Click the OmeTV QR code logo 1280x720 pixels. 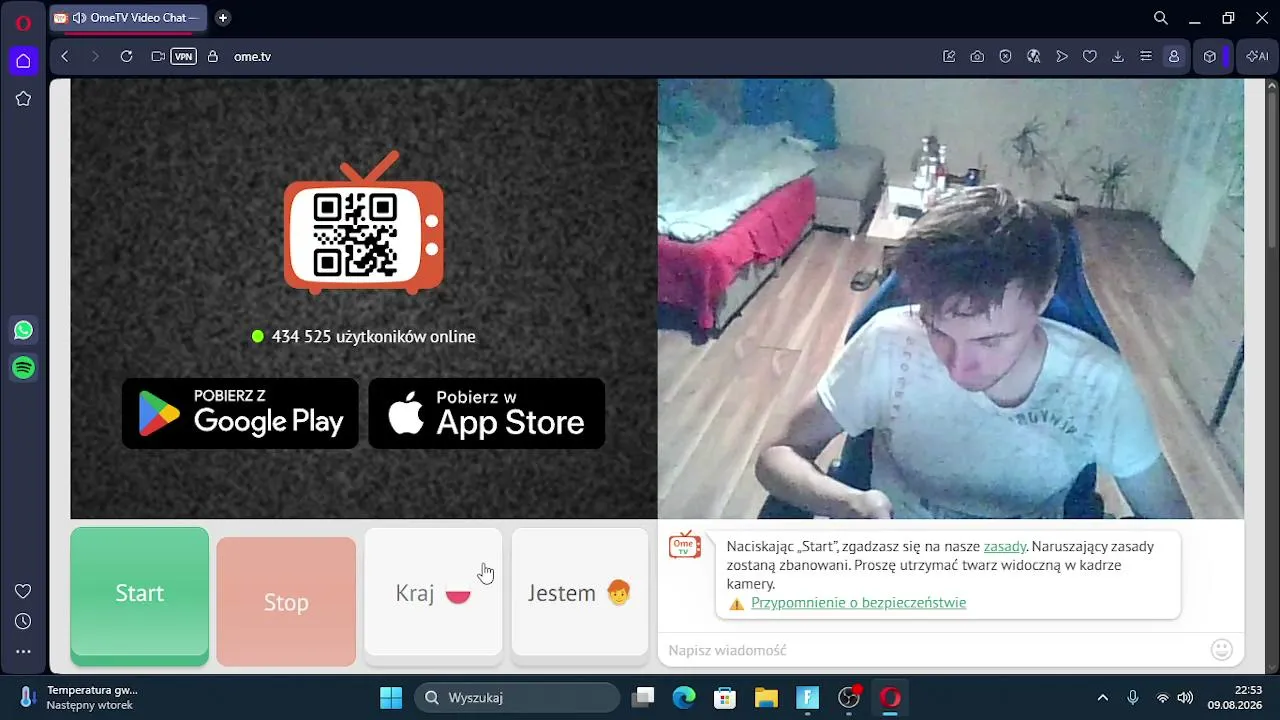364,223
